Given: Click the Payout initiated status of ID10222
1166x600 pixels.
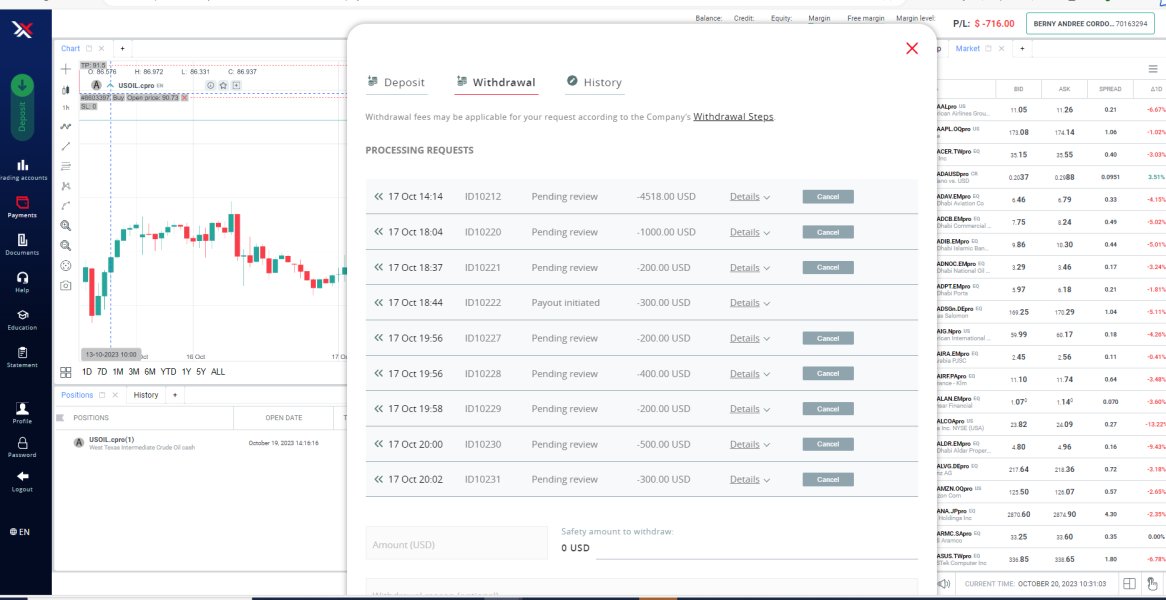Looking at the screenshot, I should (x=565, y=303).
